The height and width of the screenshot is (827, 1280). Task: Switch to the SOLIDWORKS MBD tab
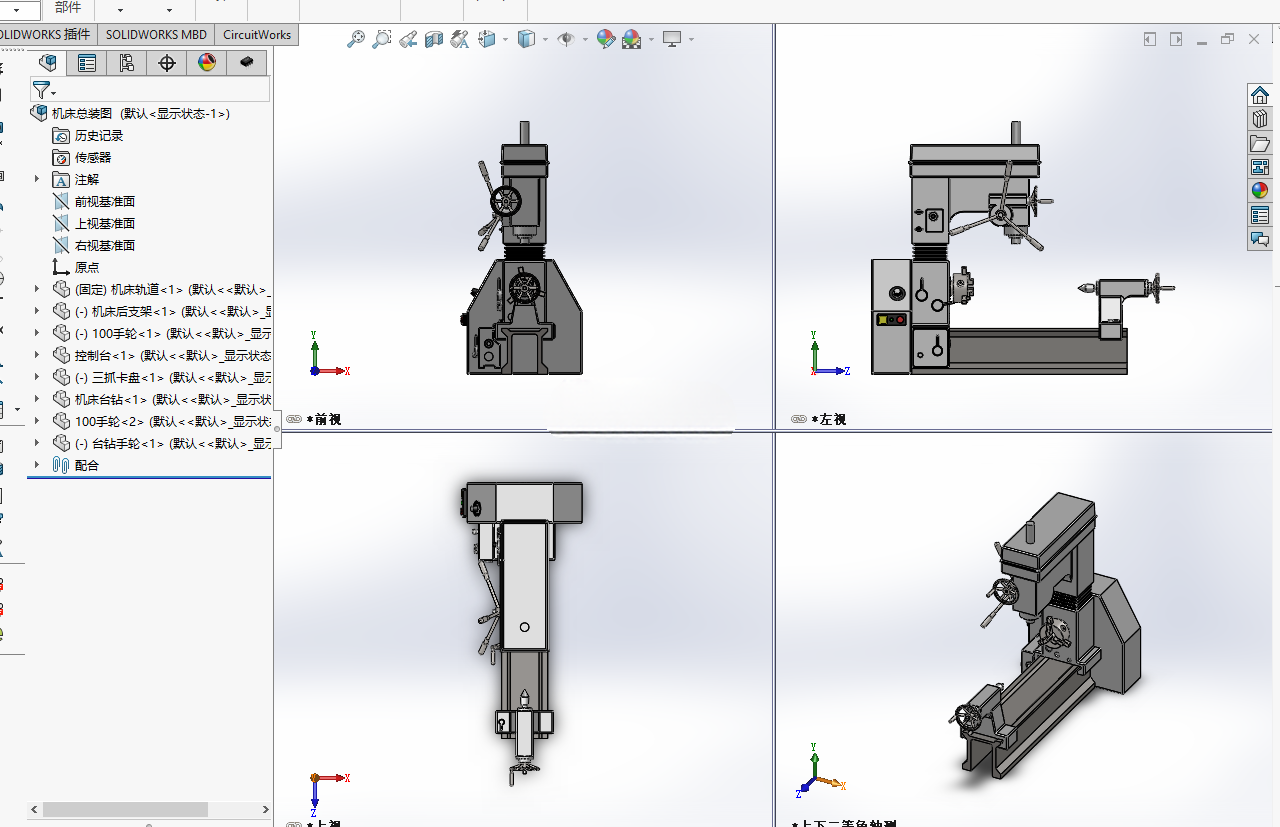[x=156, y=34]
